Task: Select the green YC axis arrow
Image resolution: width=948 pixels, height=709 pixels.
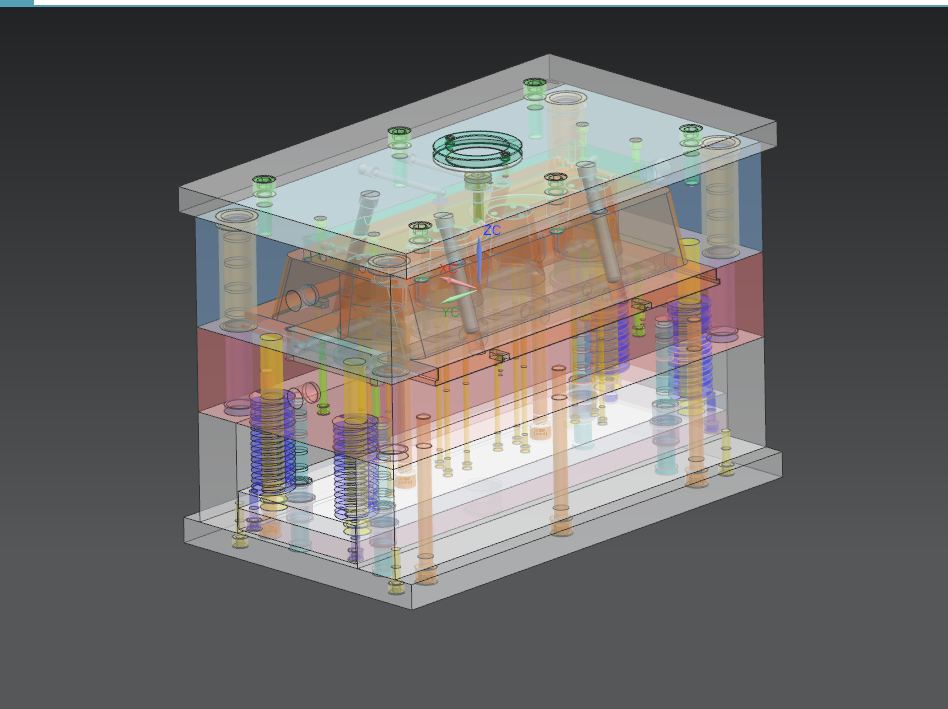Action: point(458,296)
